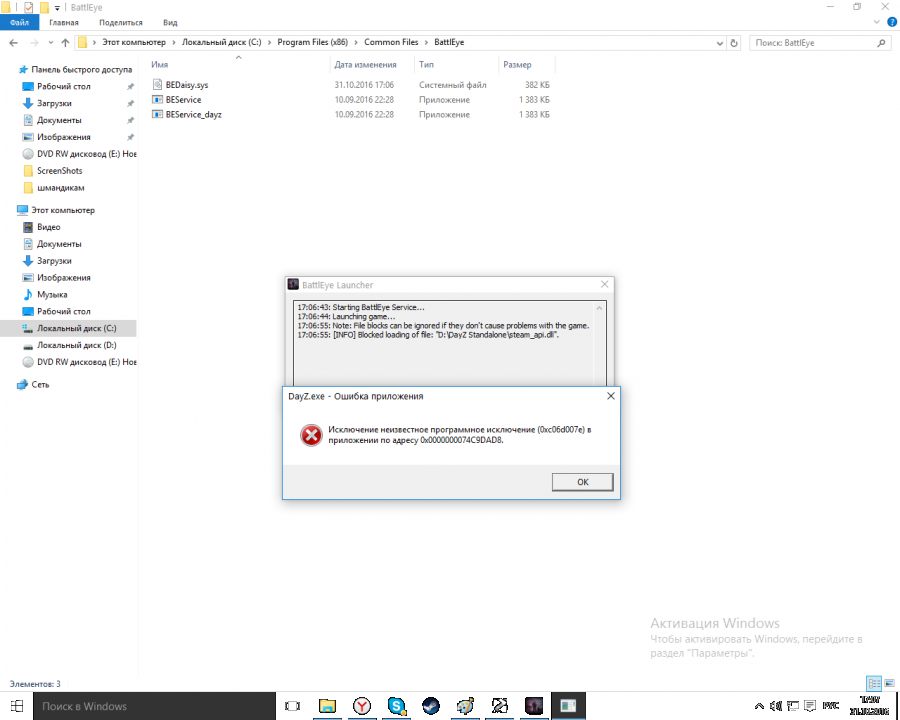Open the шмандикам folder in the sidebar
900x720 pixels.
[60, 188]
